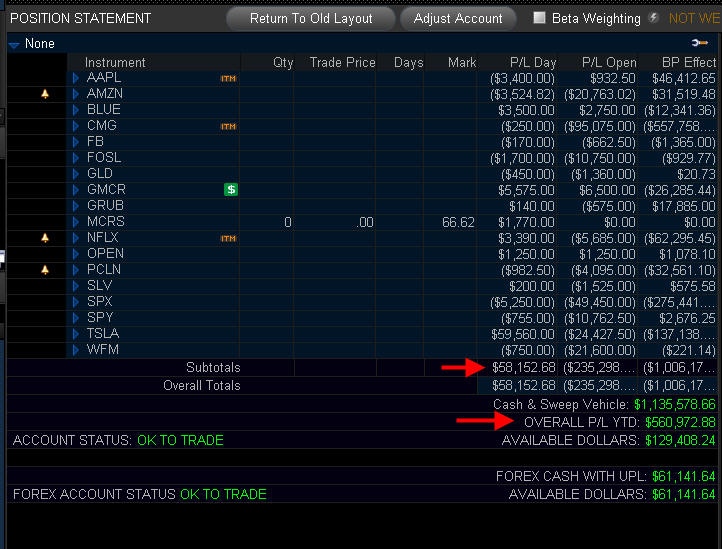
Task: Open the wrench settings icon
Action: (699, 44)
